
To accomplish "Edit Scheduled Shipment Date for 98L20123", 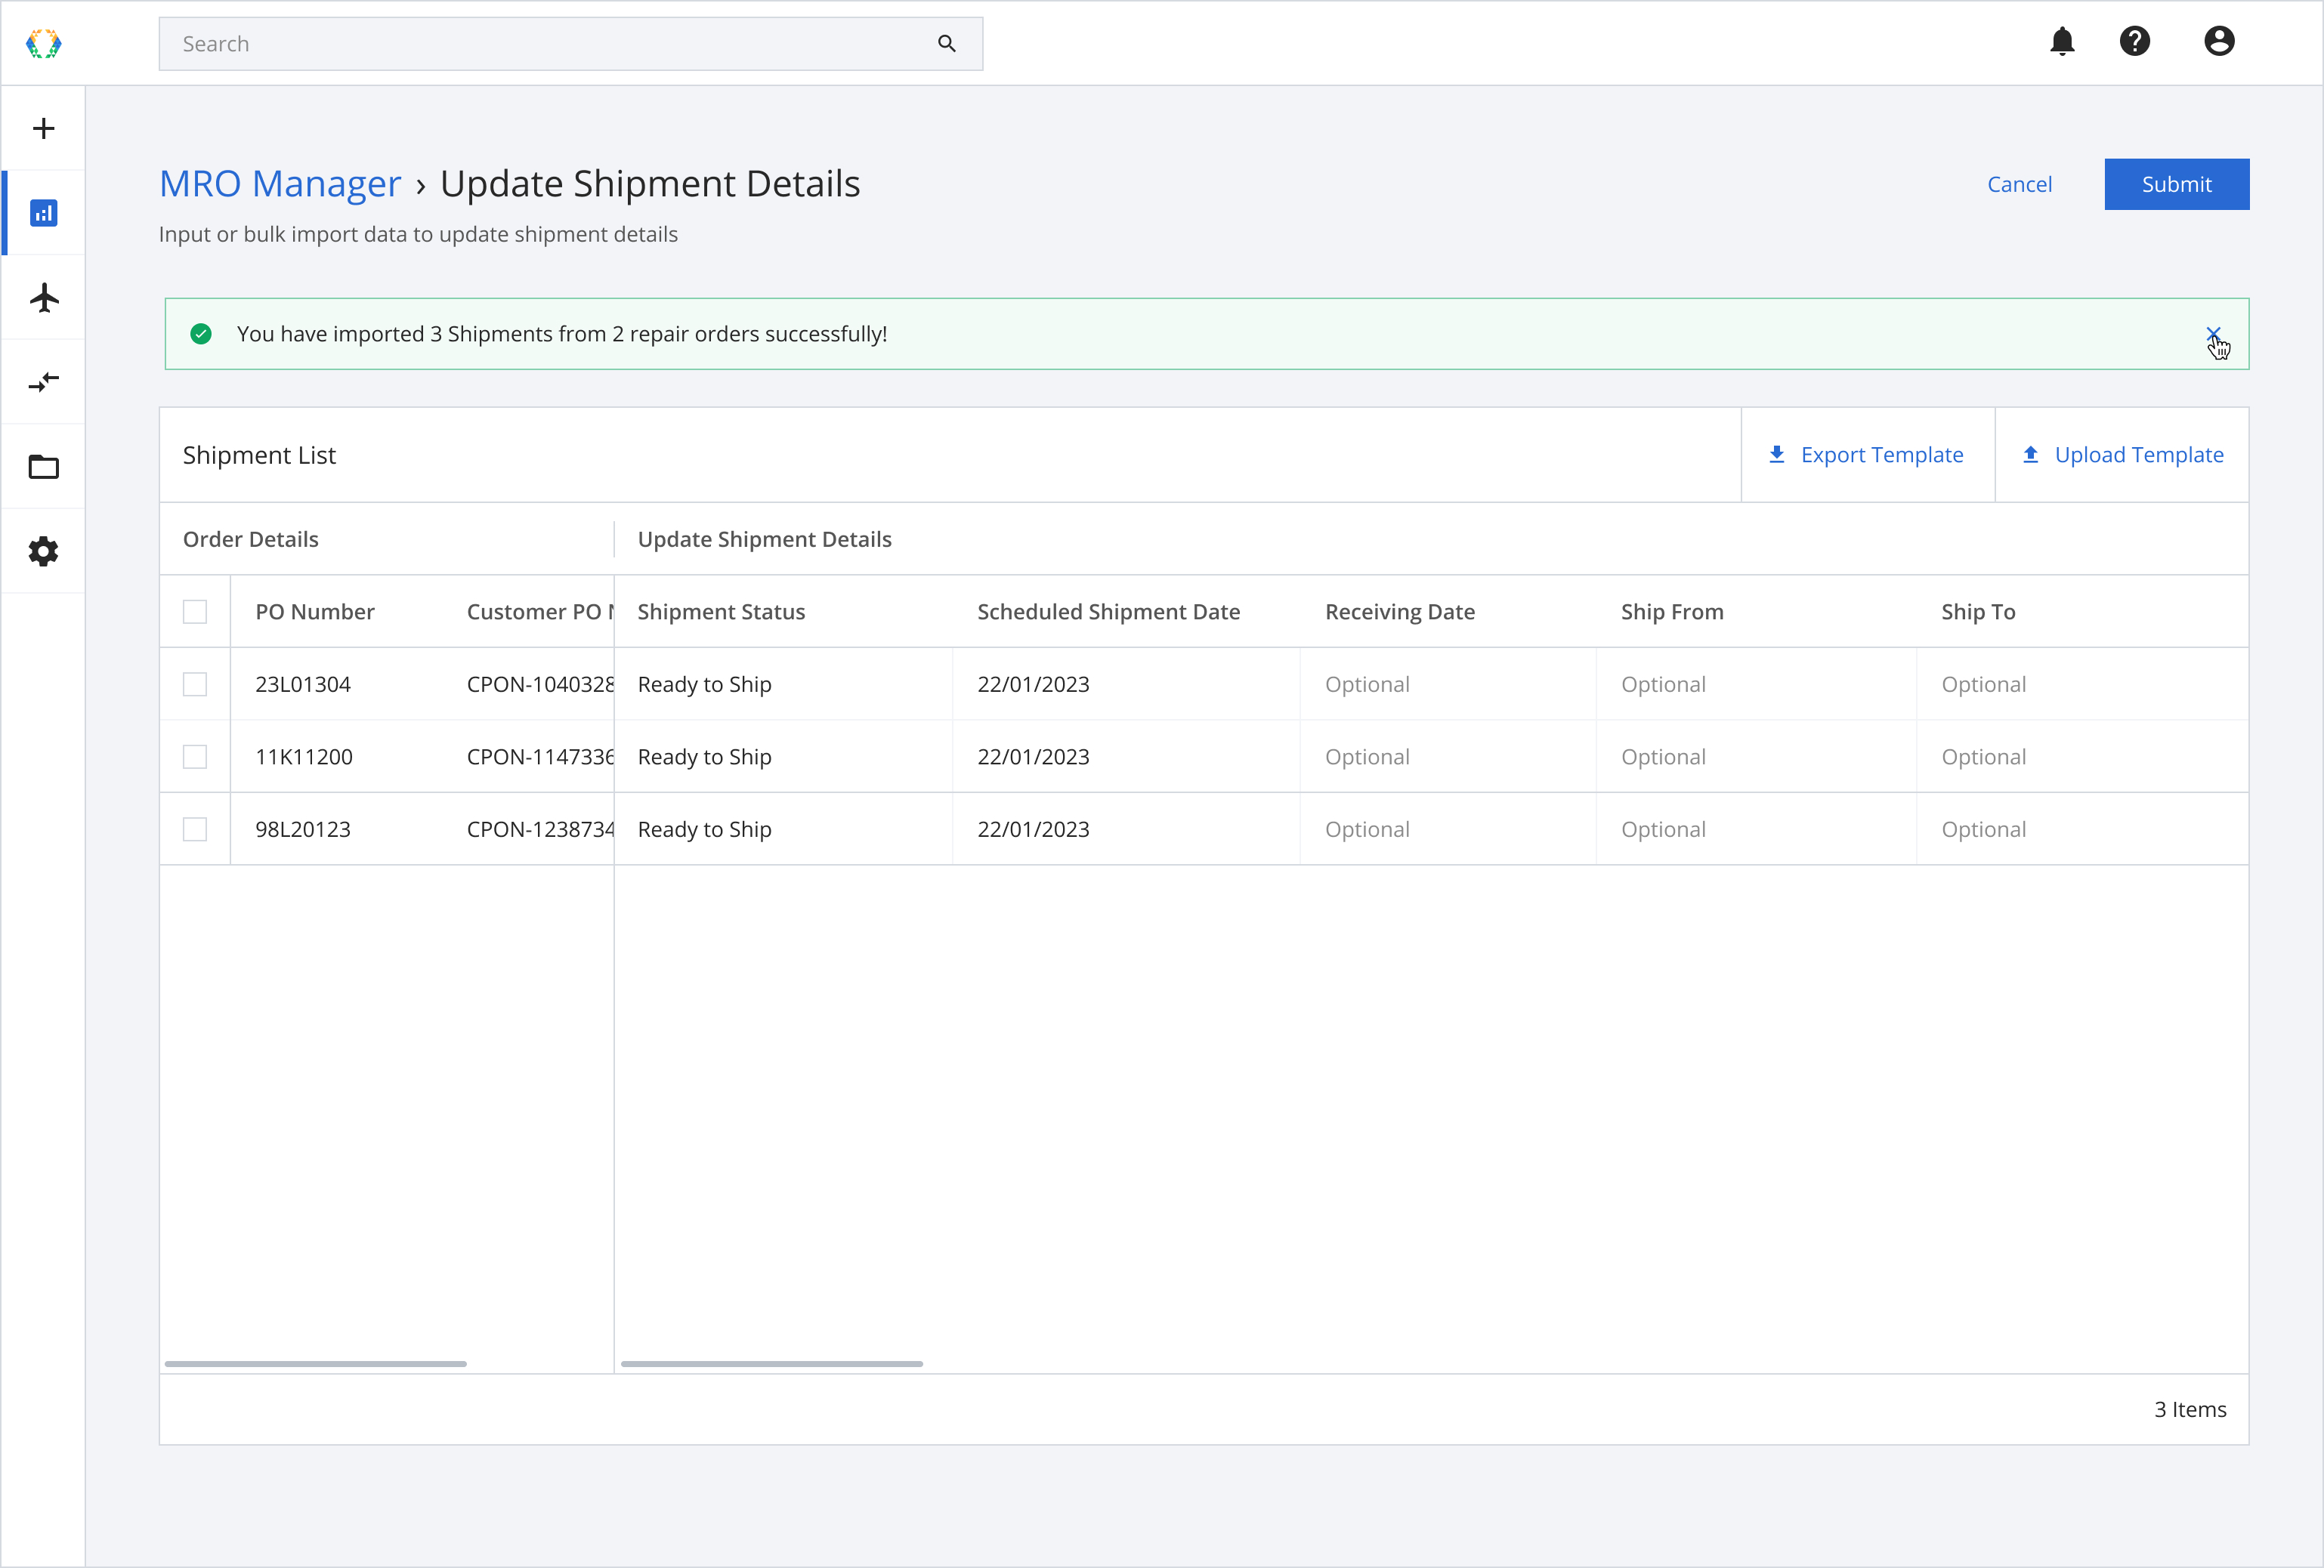I will [x=1126, y=829].
